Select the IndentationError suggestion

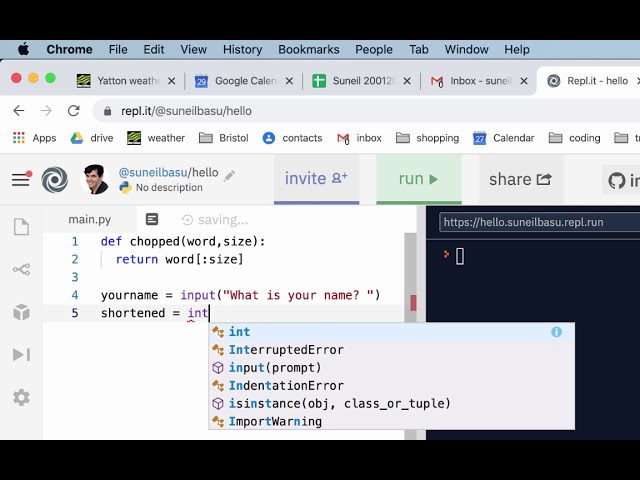391,386
